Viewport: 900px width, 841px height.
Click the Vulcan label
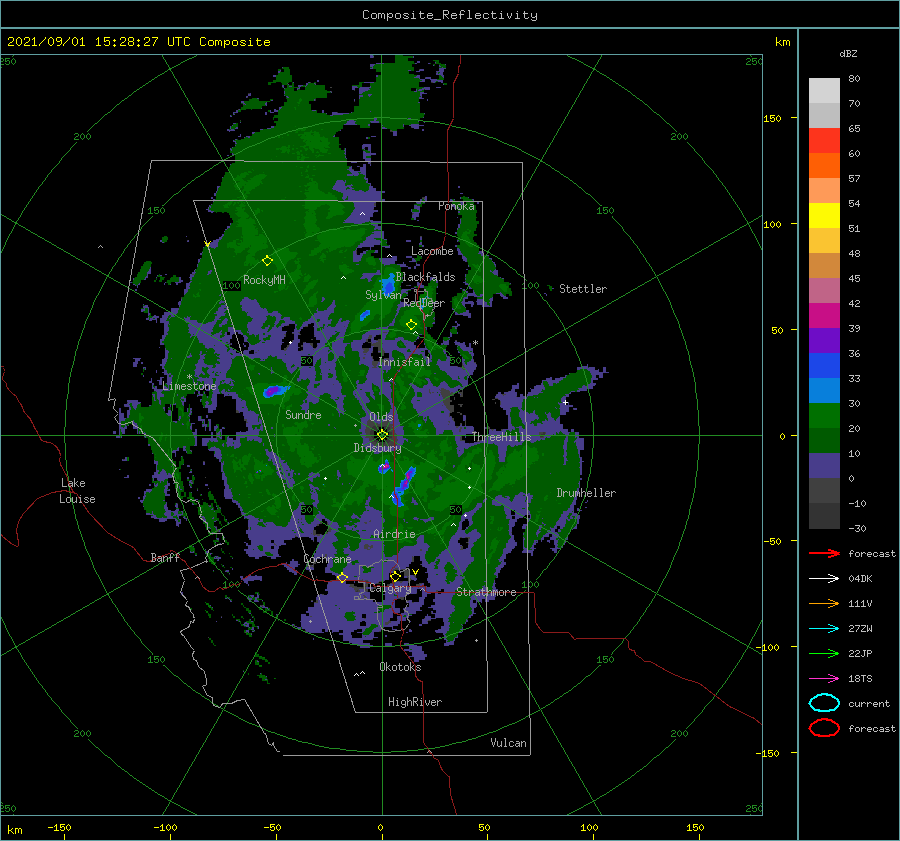pos(508,743)
